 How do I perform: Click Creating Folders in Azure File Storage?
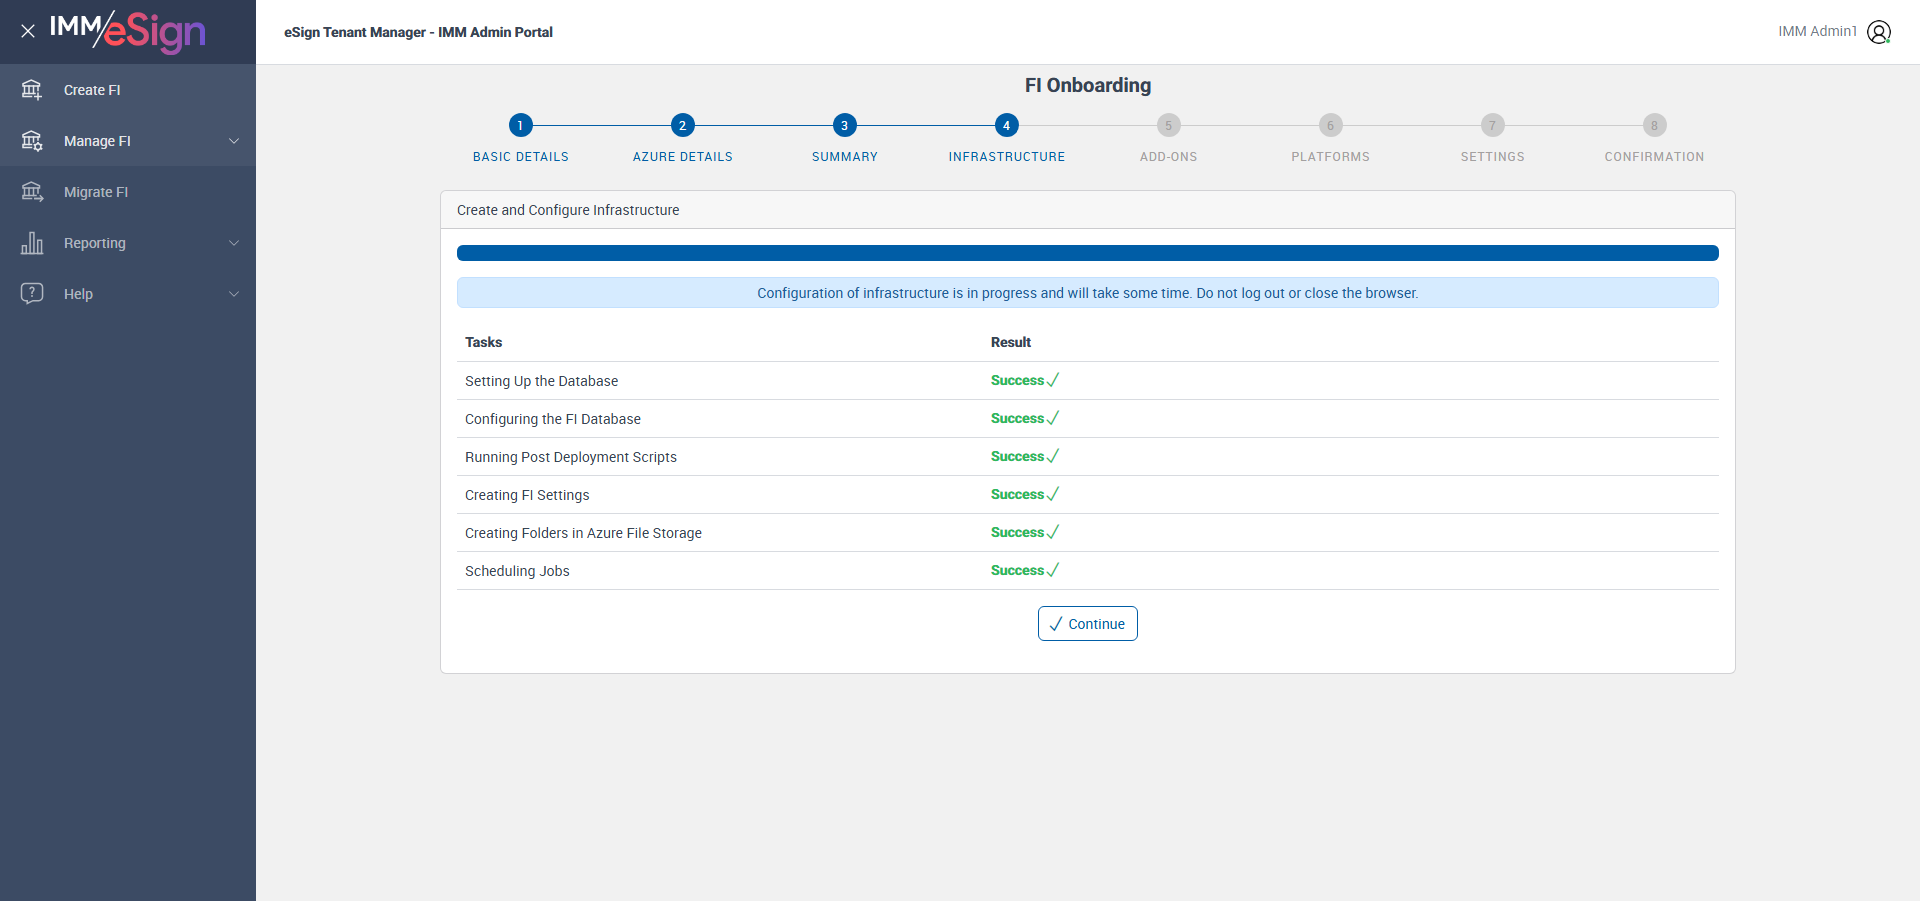coord(583,533)
